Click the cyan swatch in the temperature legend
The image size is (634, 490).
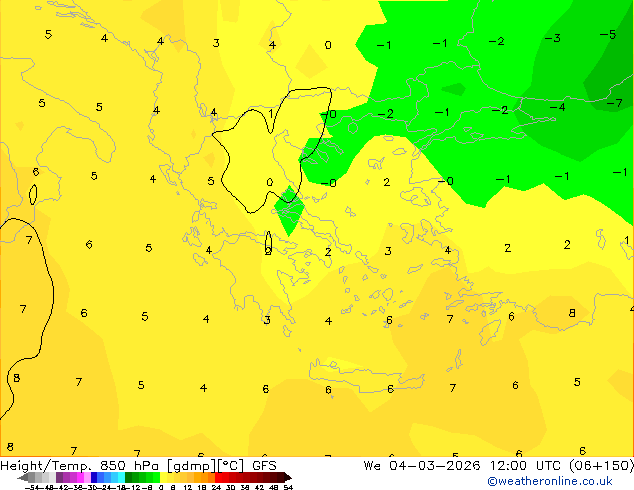(x=121, y=477)
